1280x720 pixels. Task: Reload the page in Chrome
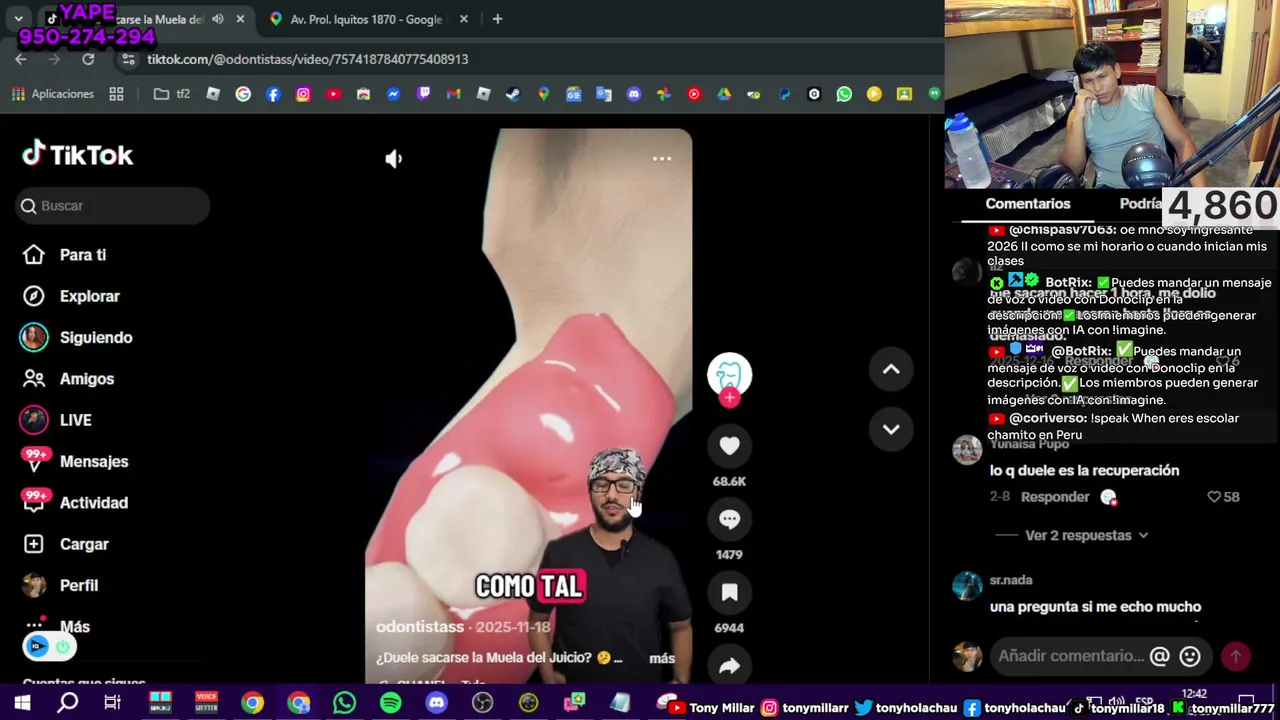coord(88,59)
